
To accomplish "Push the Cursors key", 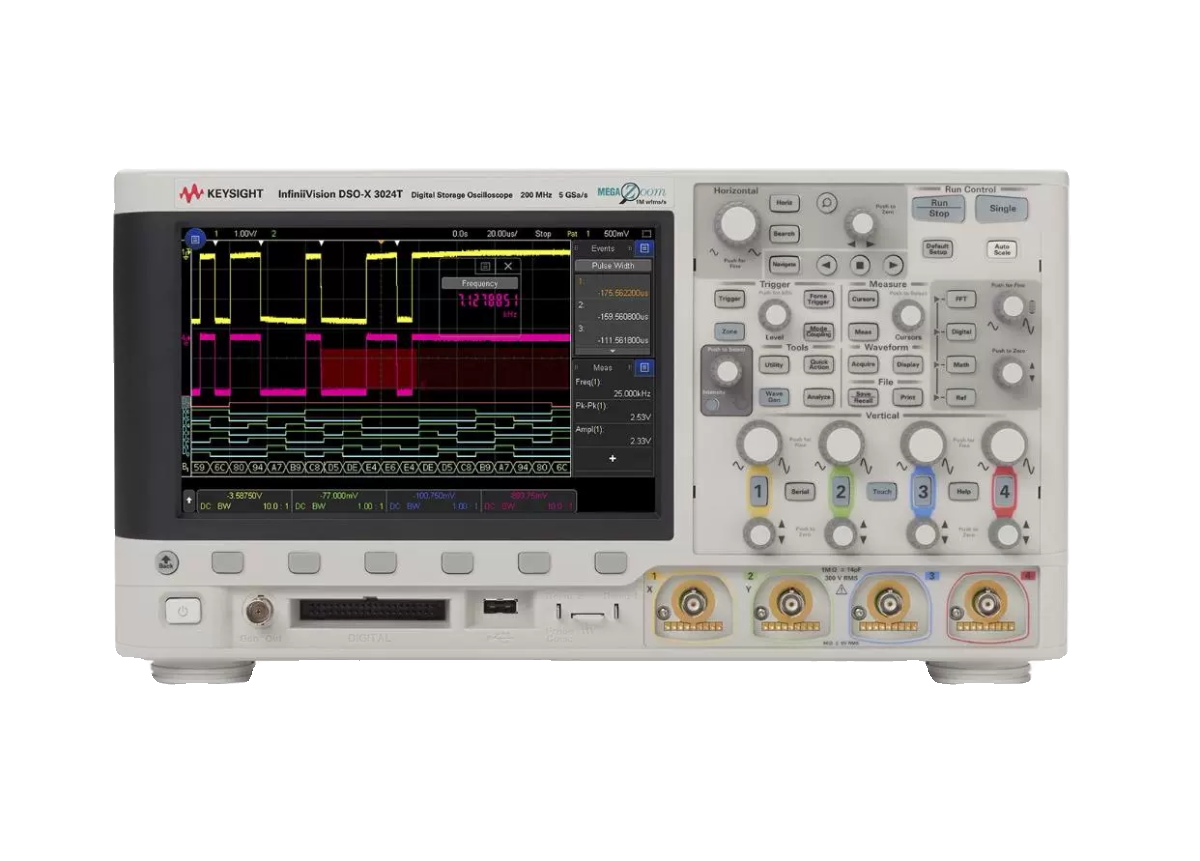I will click(863, 298).
